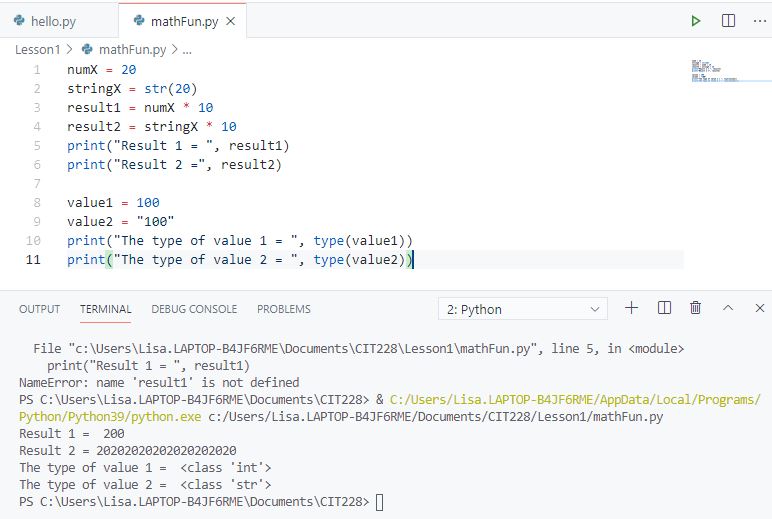Close the mathFun.py tab

pyautogui.click(x=230, y=21)
